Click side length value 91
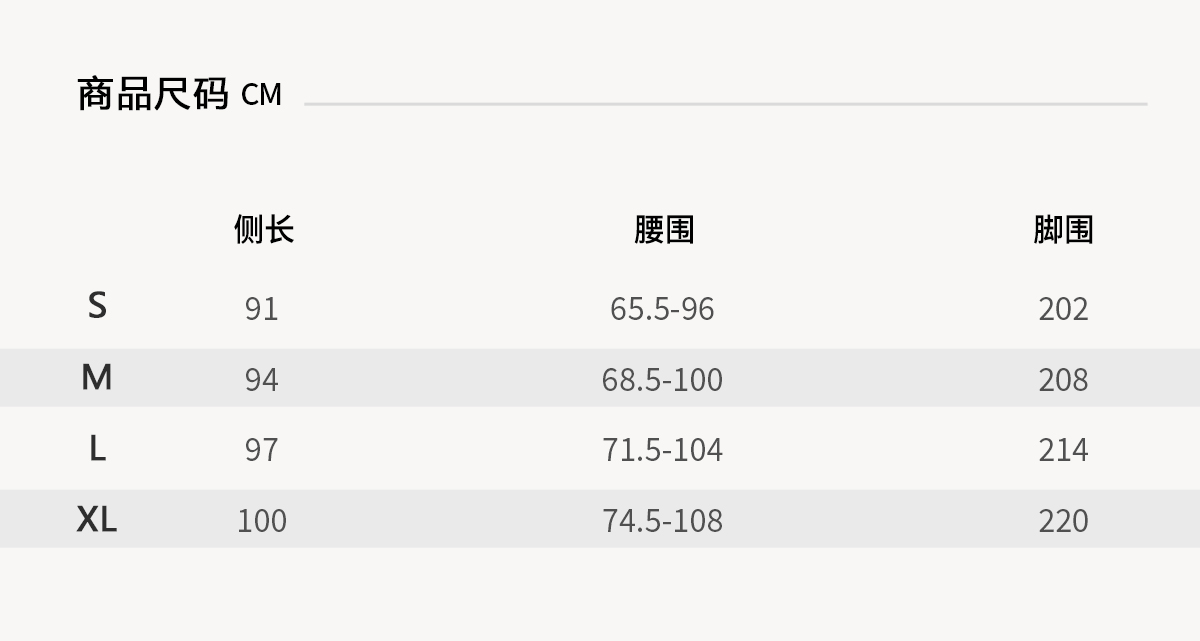1200x641 pixels. click(x=262, y=309)
